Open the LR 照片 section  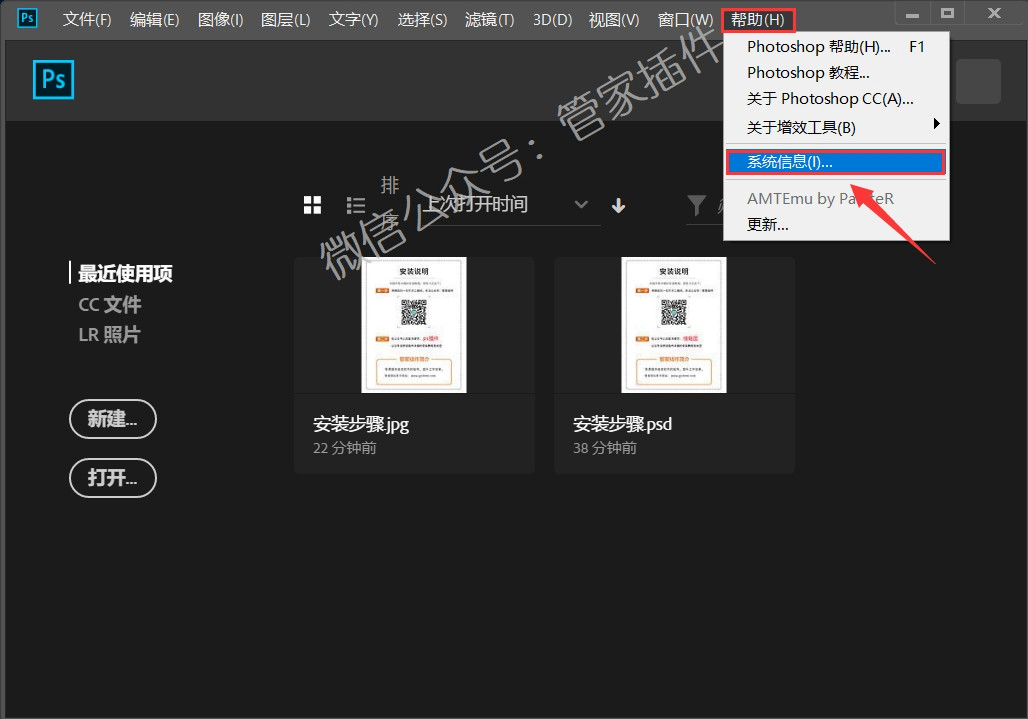pyautogui.click(x=109, y=335)
